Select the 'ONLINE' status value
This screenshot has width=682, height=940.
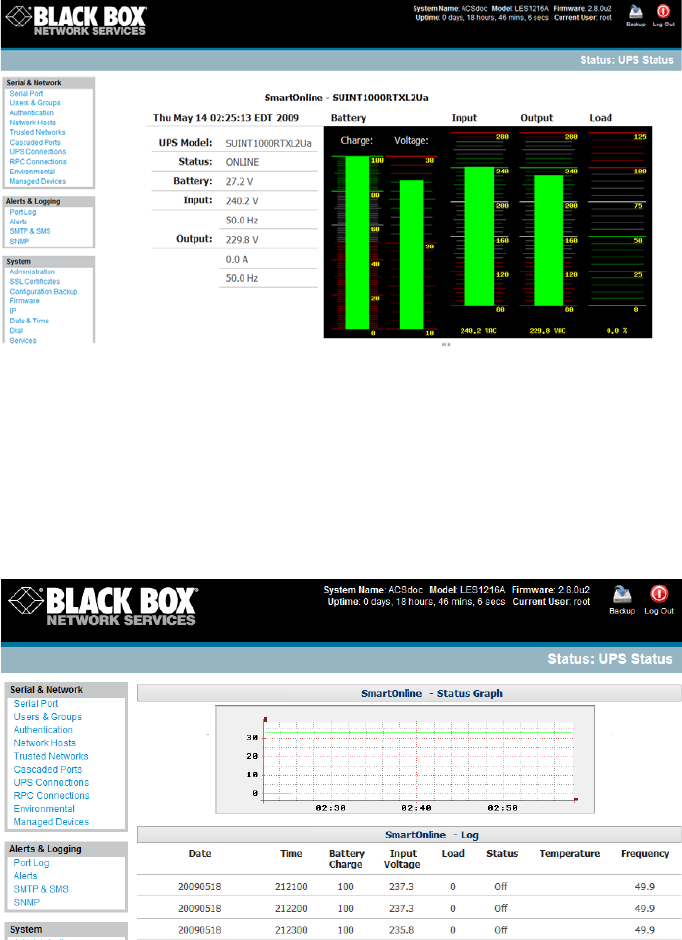pos(242,162)
